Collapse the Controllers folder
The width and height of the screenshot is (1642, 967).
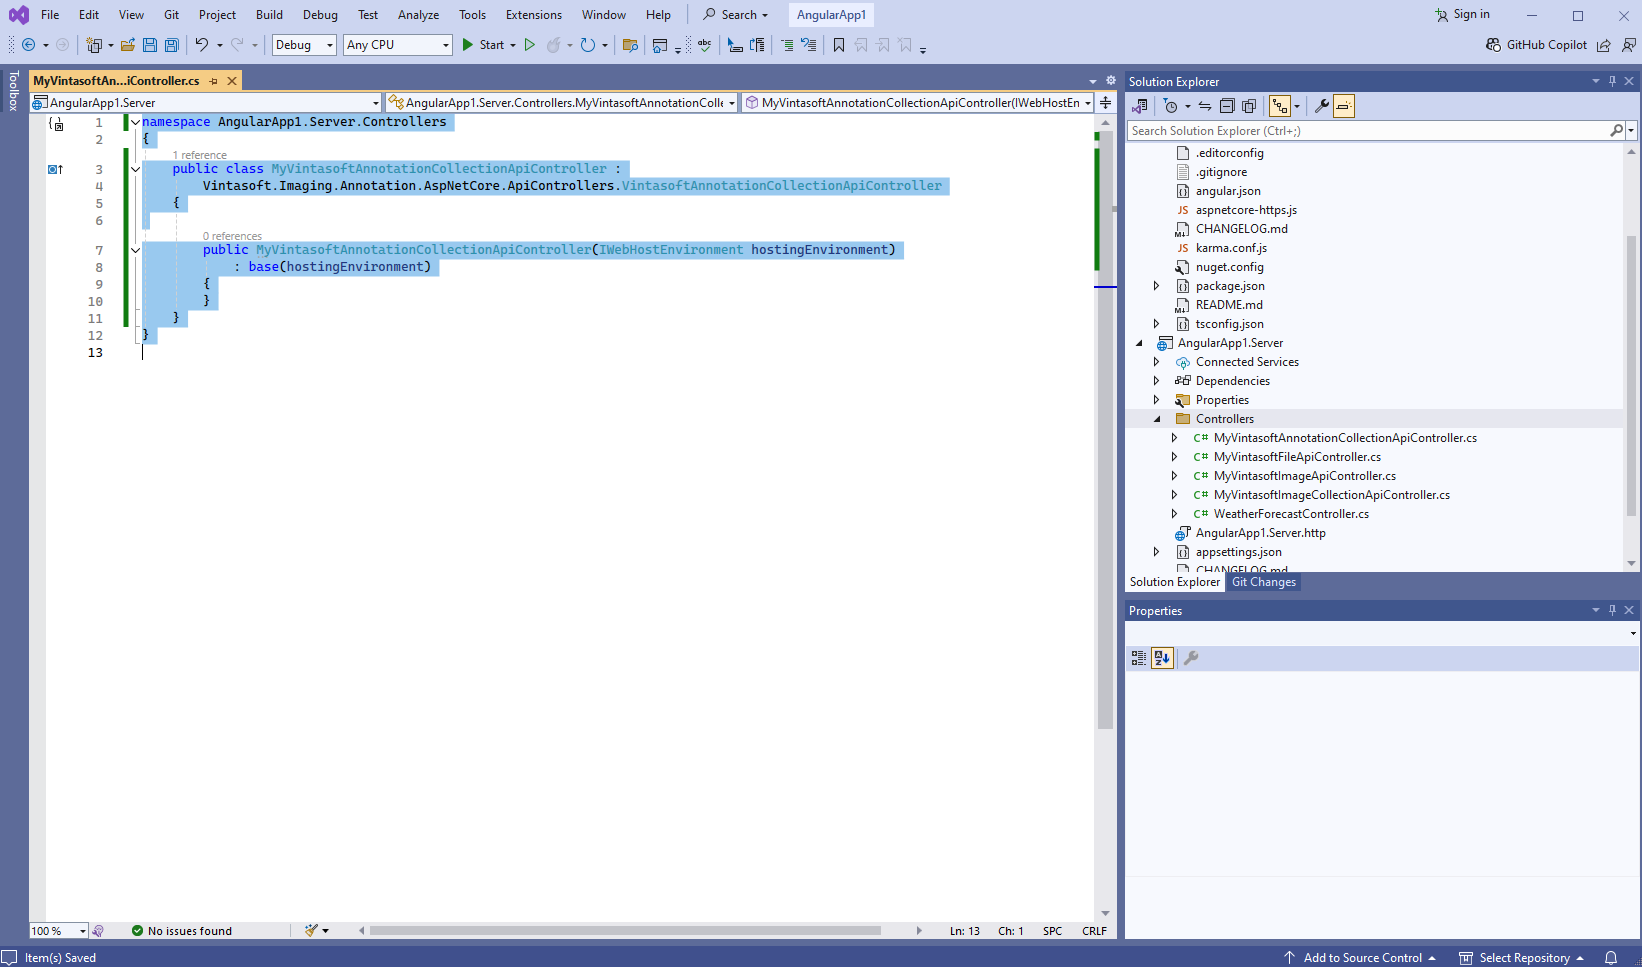(x=1157, y=419)
